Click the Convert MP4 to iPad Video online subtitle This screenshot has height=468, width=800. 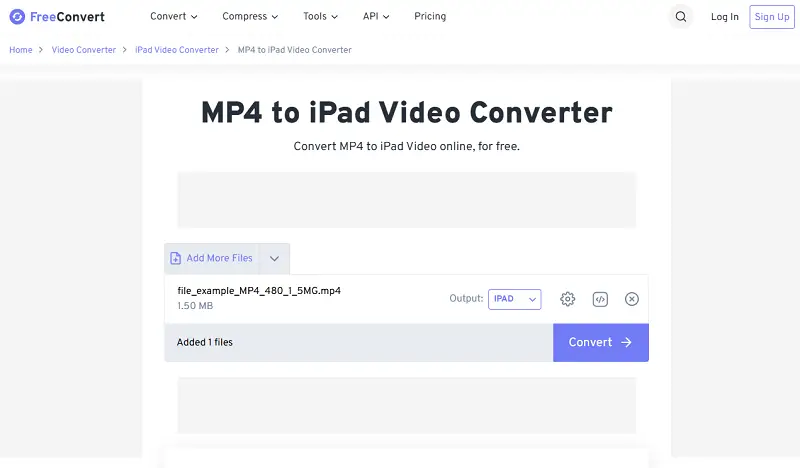click(x=407, y=146)
